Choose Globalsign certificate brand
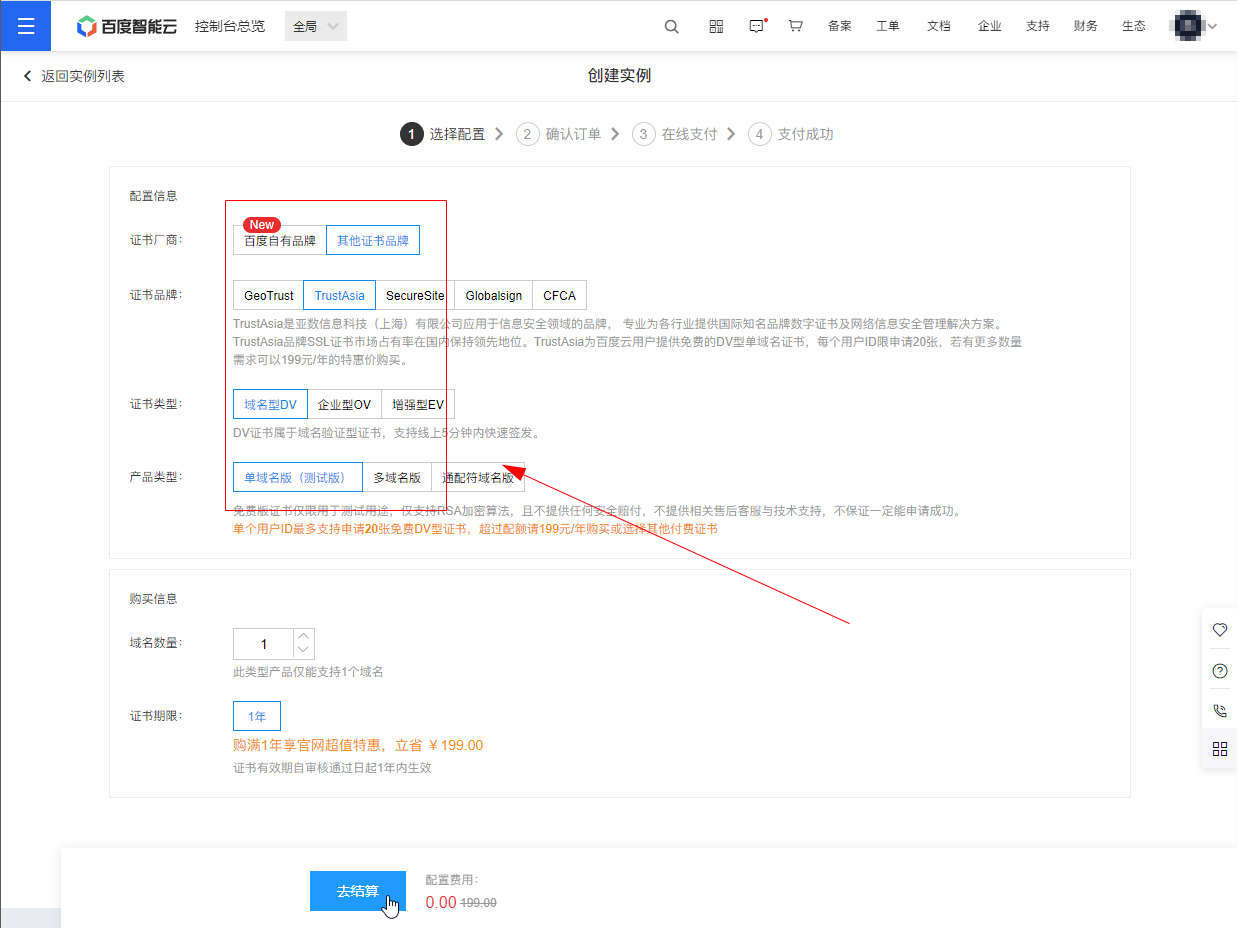This screenshot has height=928, width=1237. click(494, 296)
